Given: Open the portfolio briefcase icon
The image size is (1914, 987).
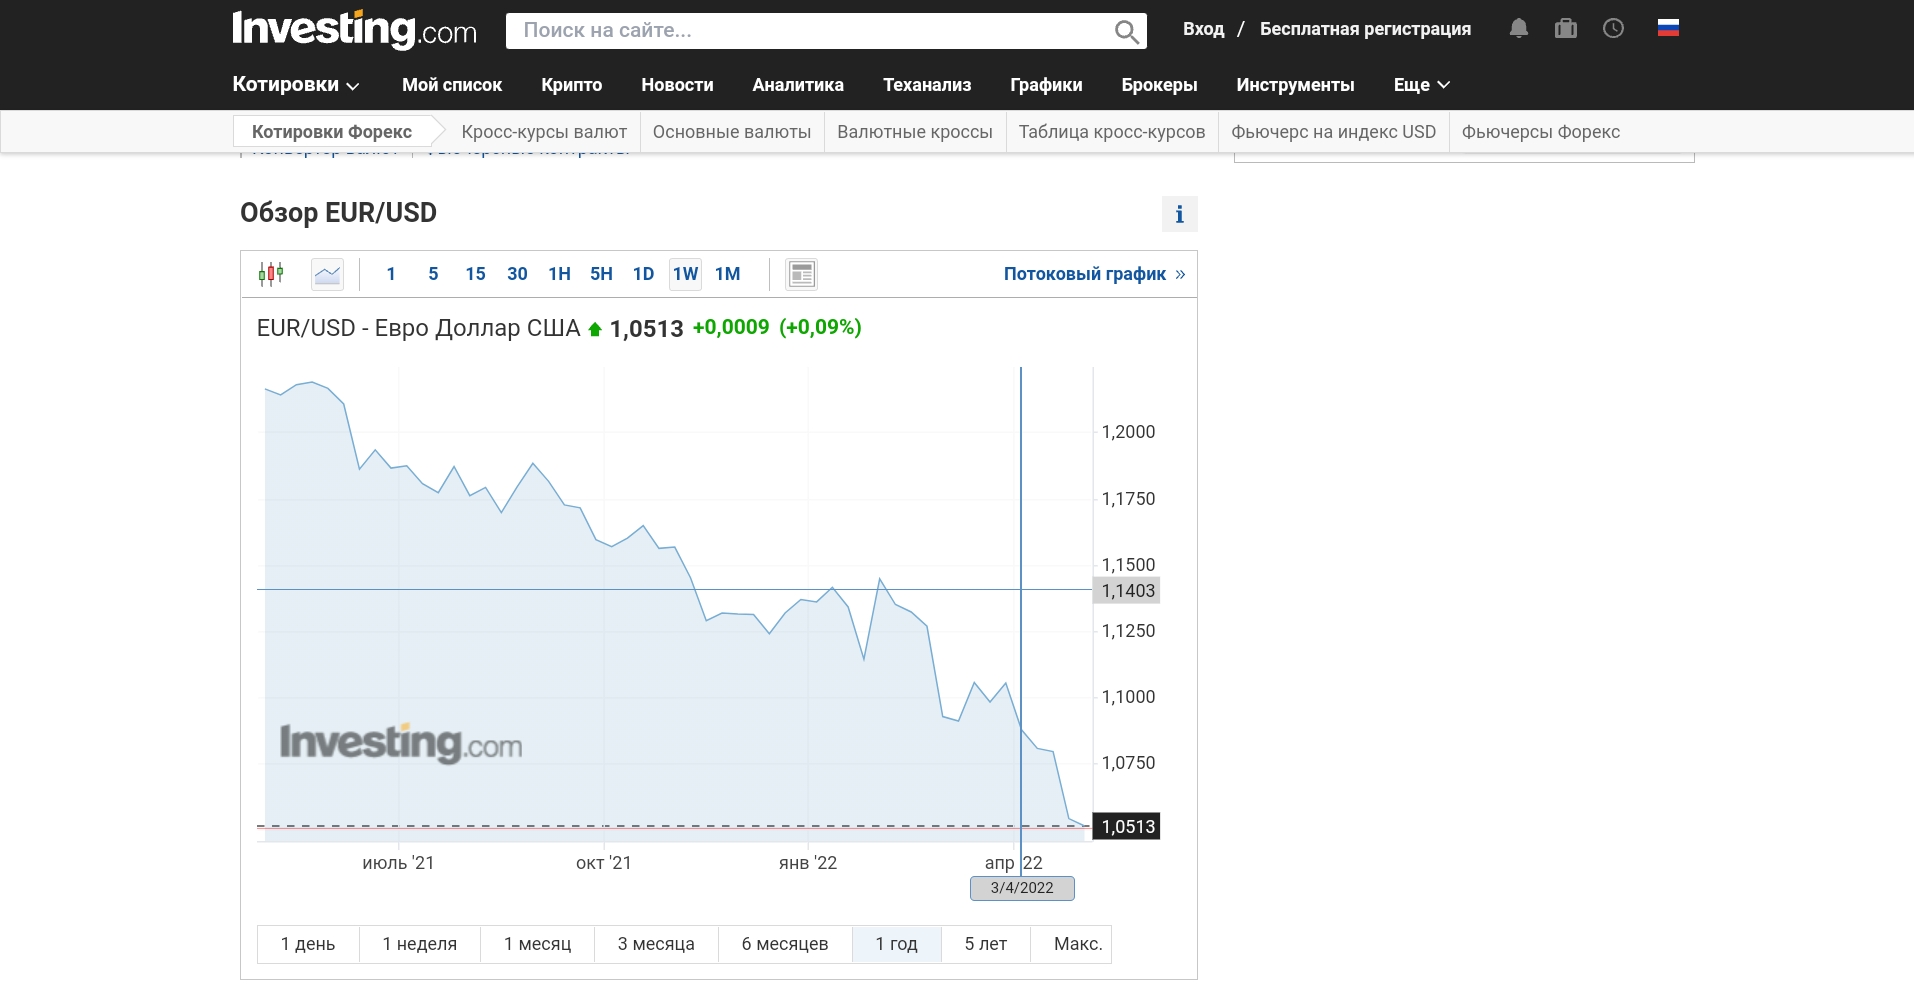Looking at the screenshot, I should click(1566, 29).
